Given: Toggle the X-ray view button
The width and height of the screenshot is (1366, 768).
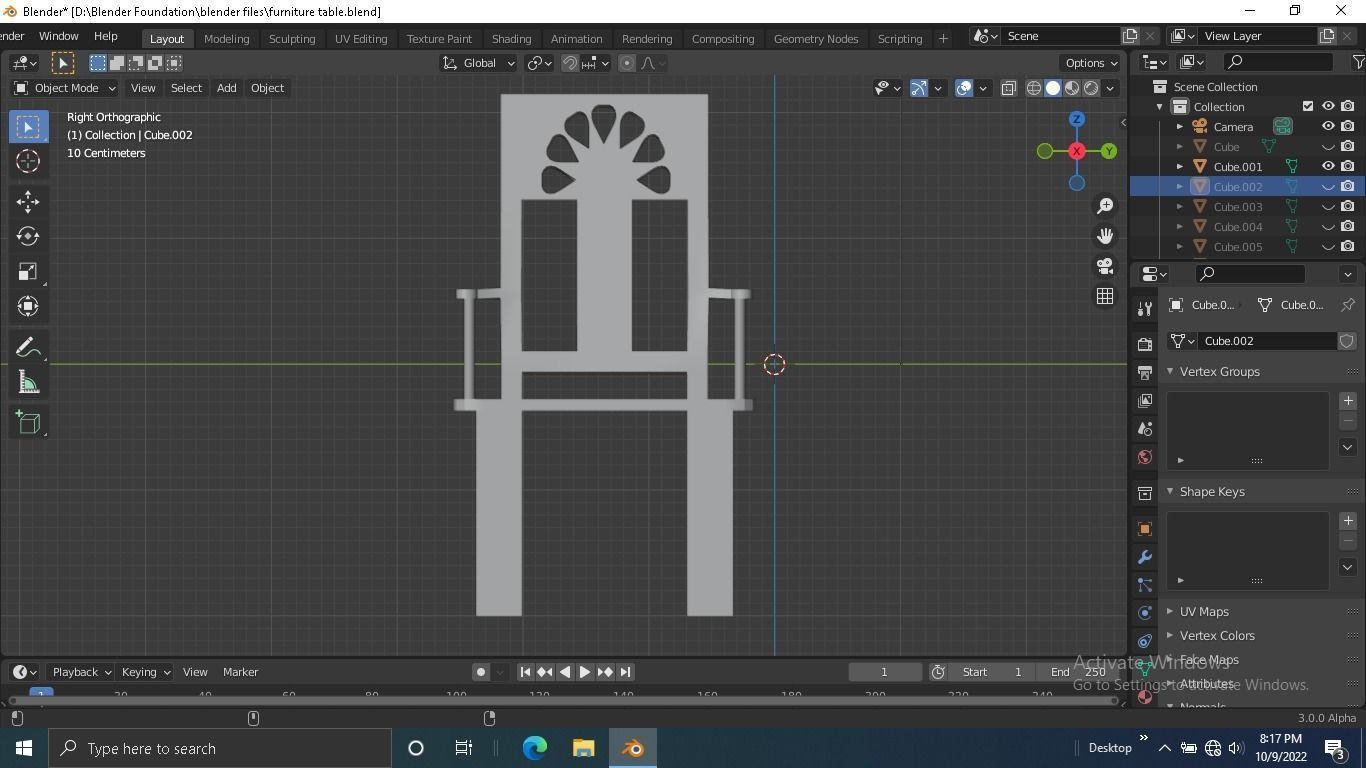Looking at the screenshot, I should (x=1008, y=88).
